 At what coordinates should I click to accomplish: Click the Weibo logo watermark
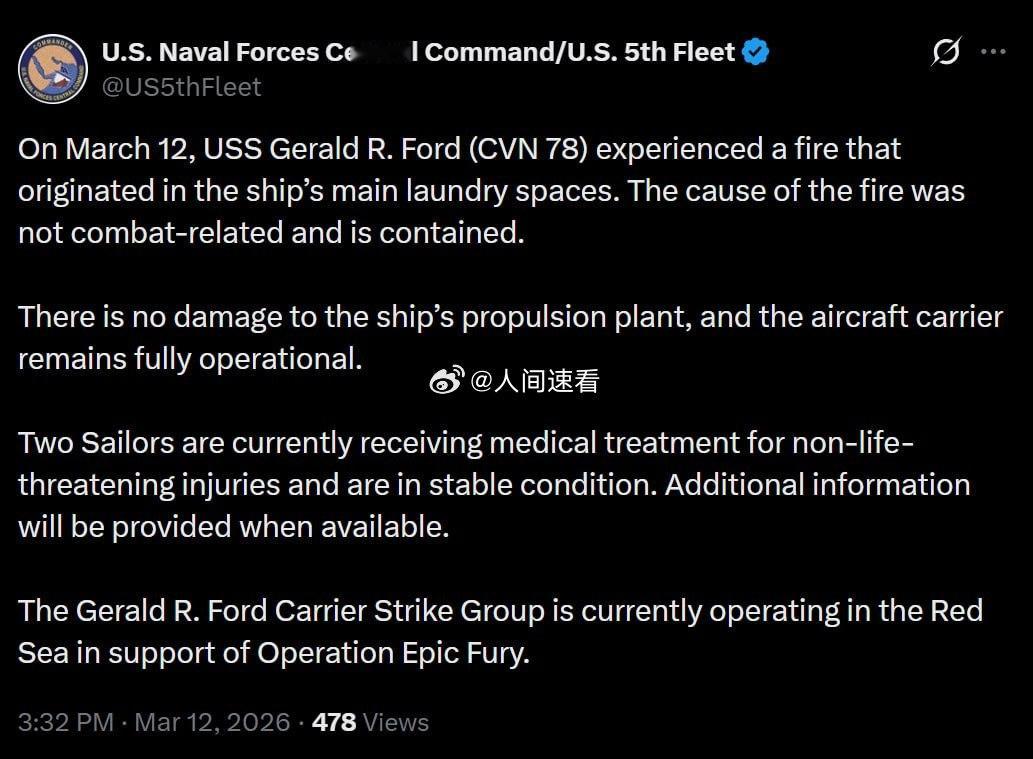(447, 380)
